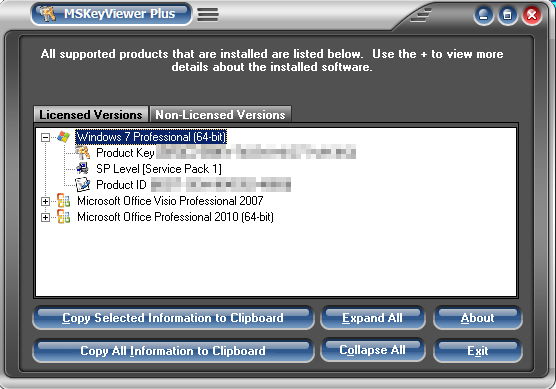Click the Product ID document icon

(83, 185)
